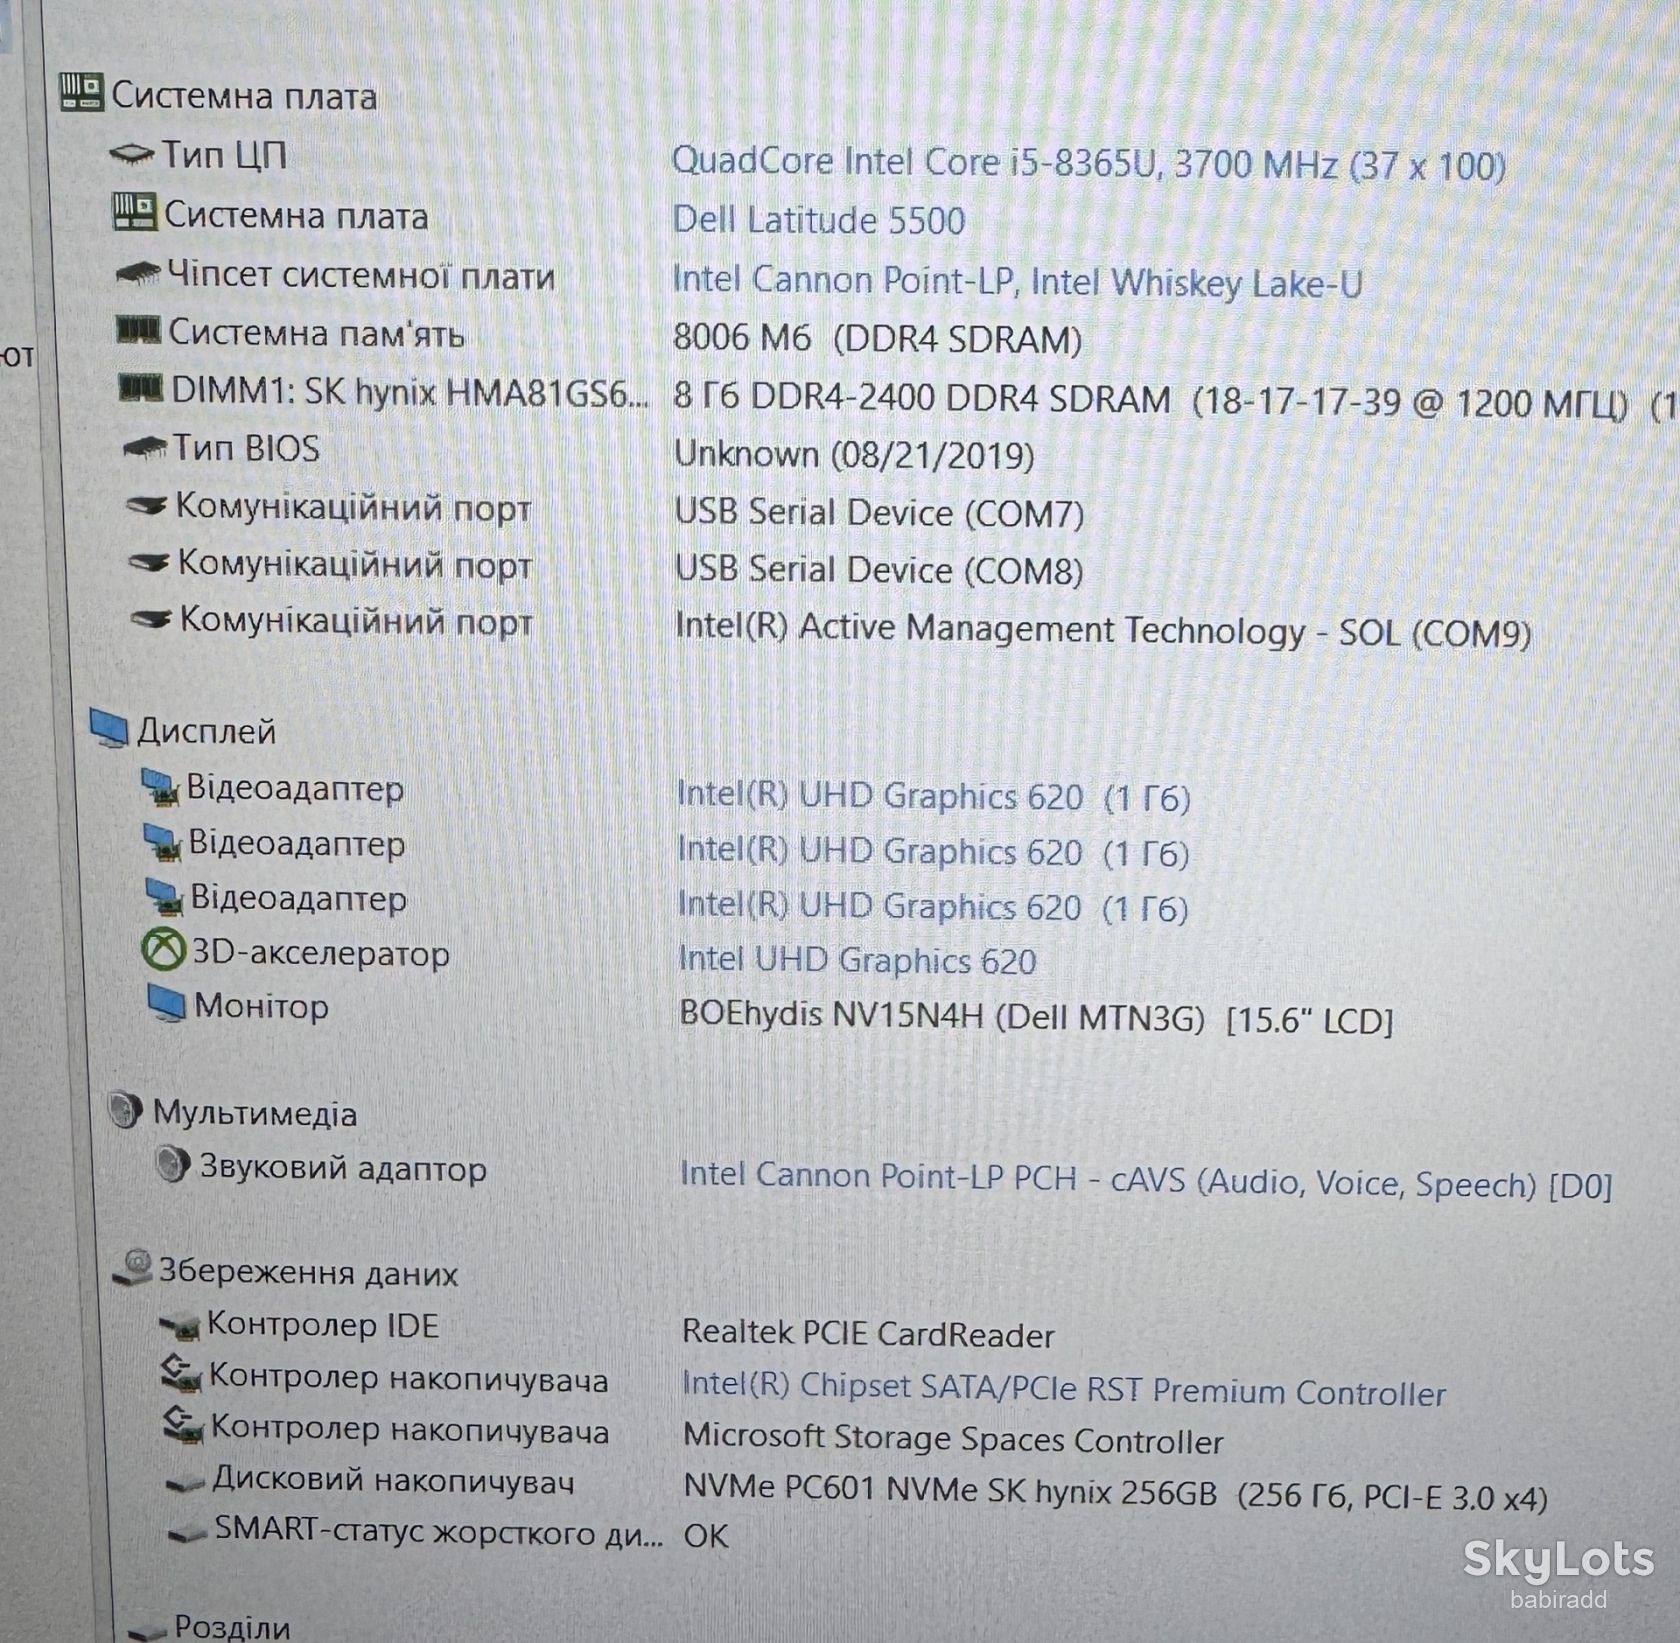Open second Intel(R) UHD Graphics 620 link
This screenshot has width=1680, height=1643.
pos(933,852)
